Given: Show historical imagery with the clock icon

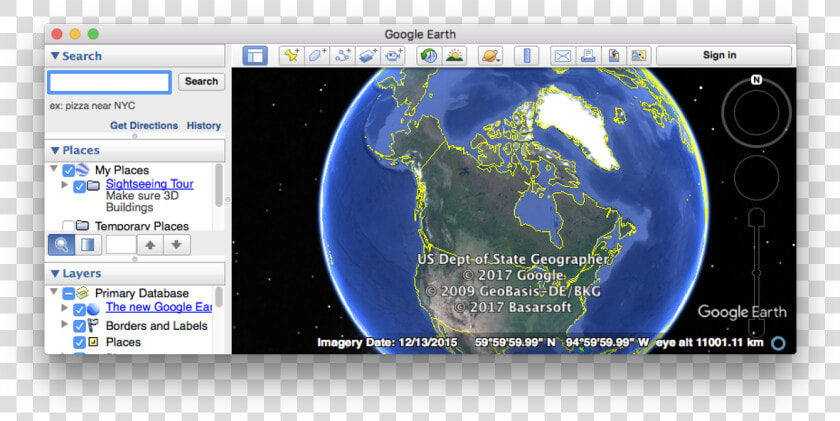Looking at the screenshot, I should (429, 55).
